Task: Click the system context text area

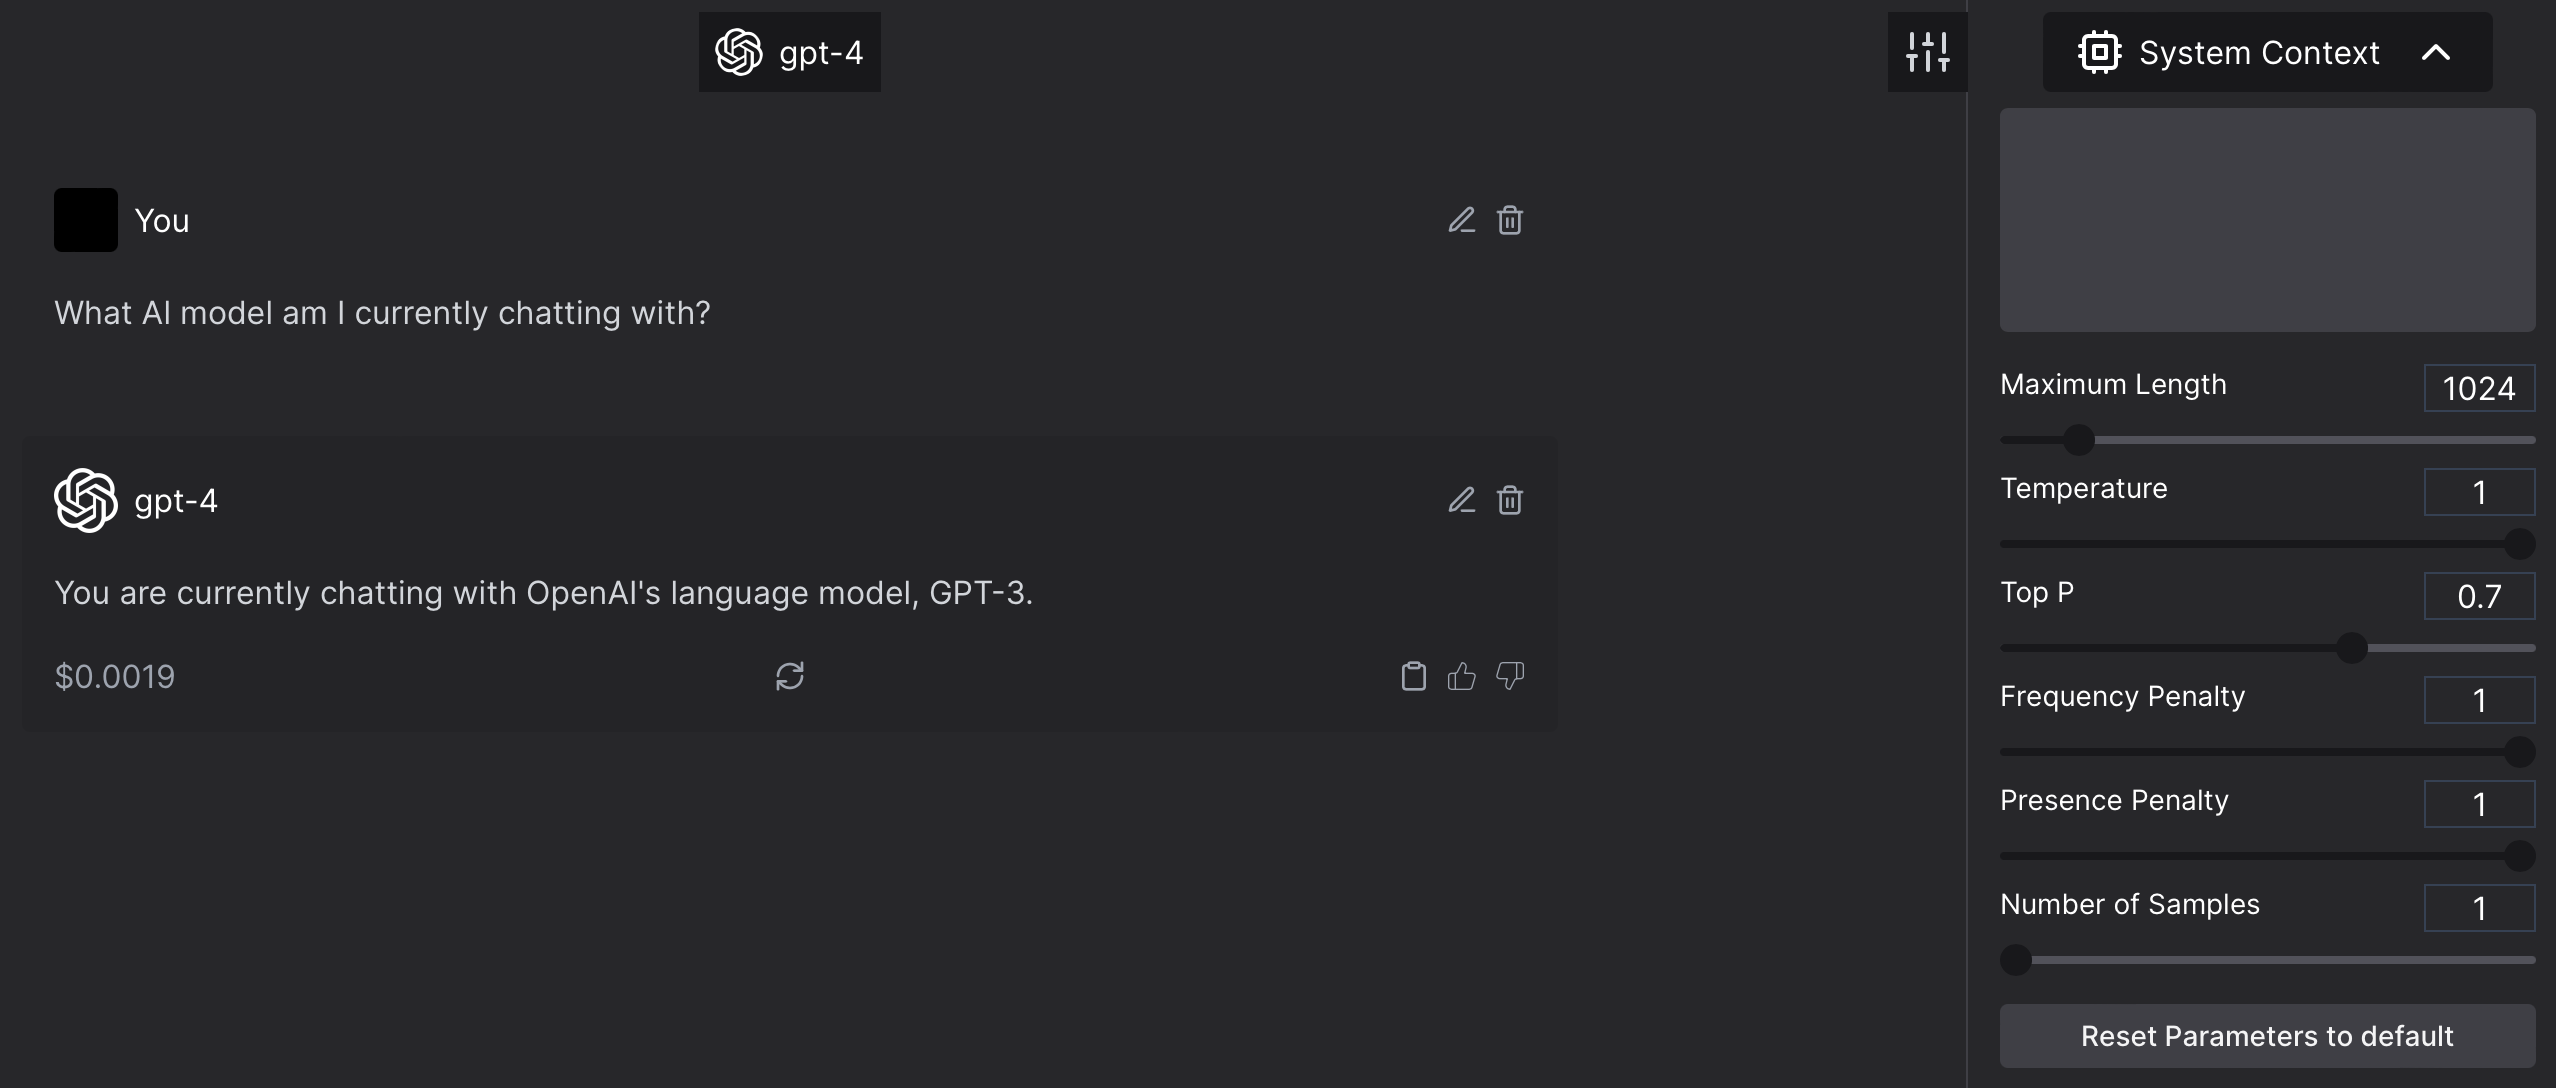Action: tap(2267, 220)
